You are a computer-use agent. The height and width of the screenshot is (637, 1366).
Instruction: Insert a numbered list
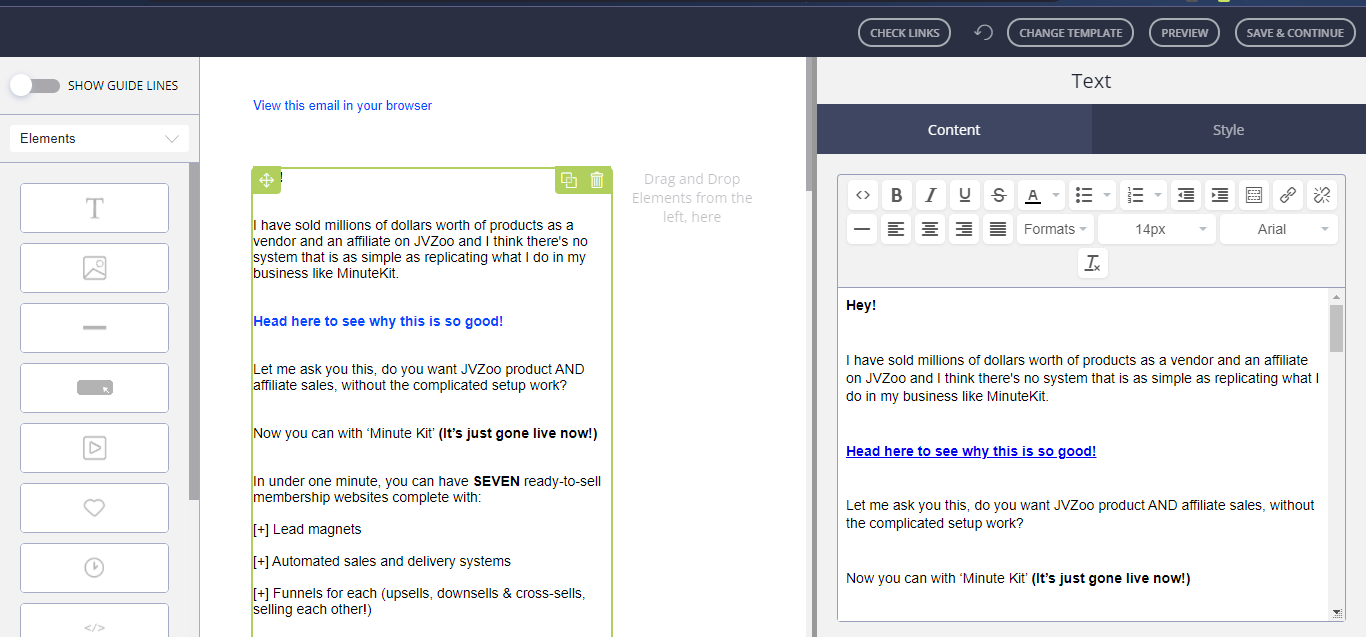click(x=1134, y=195)
